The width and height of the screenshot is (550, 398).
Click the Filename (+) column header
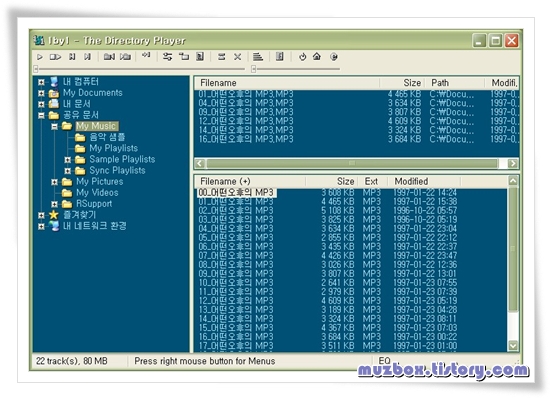(x=250, y=182)
